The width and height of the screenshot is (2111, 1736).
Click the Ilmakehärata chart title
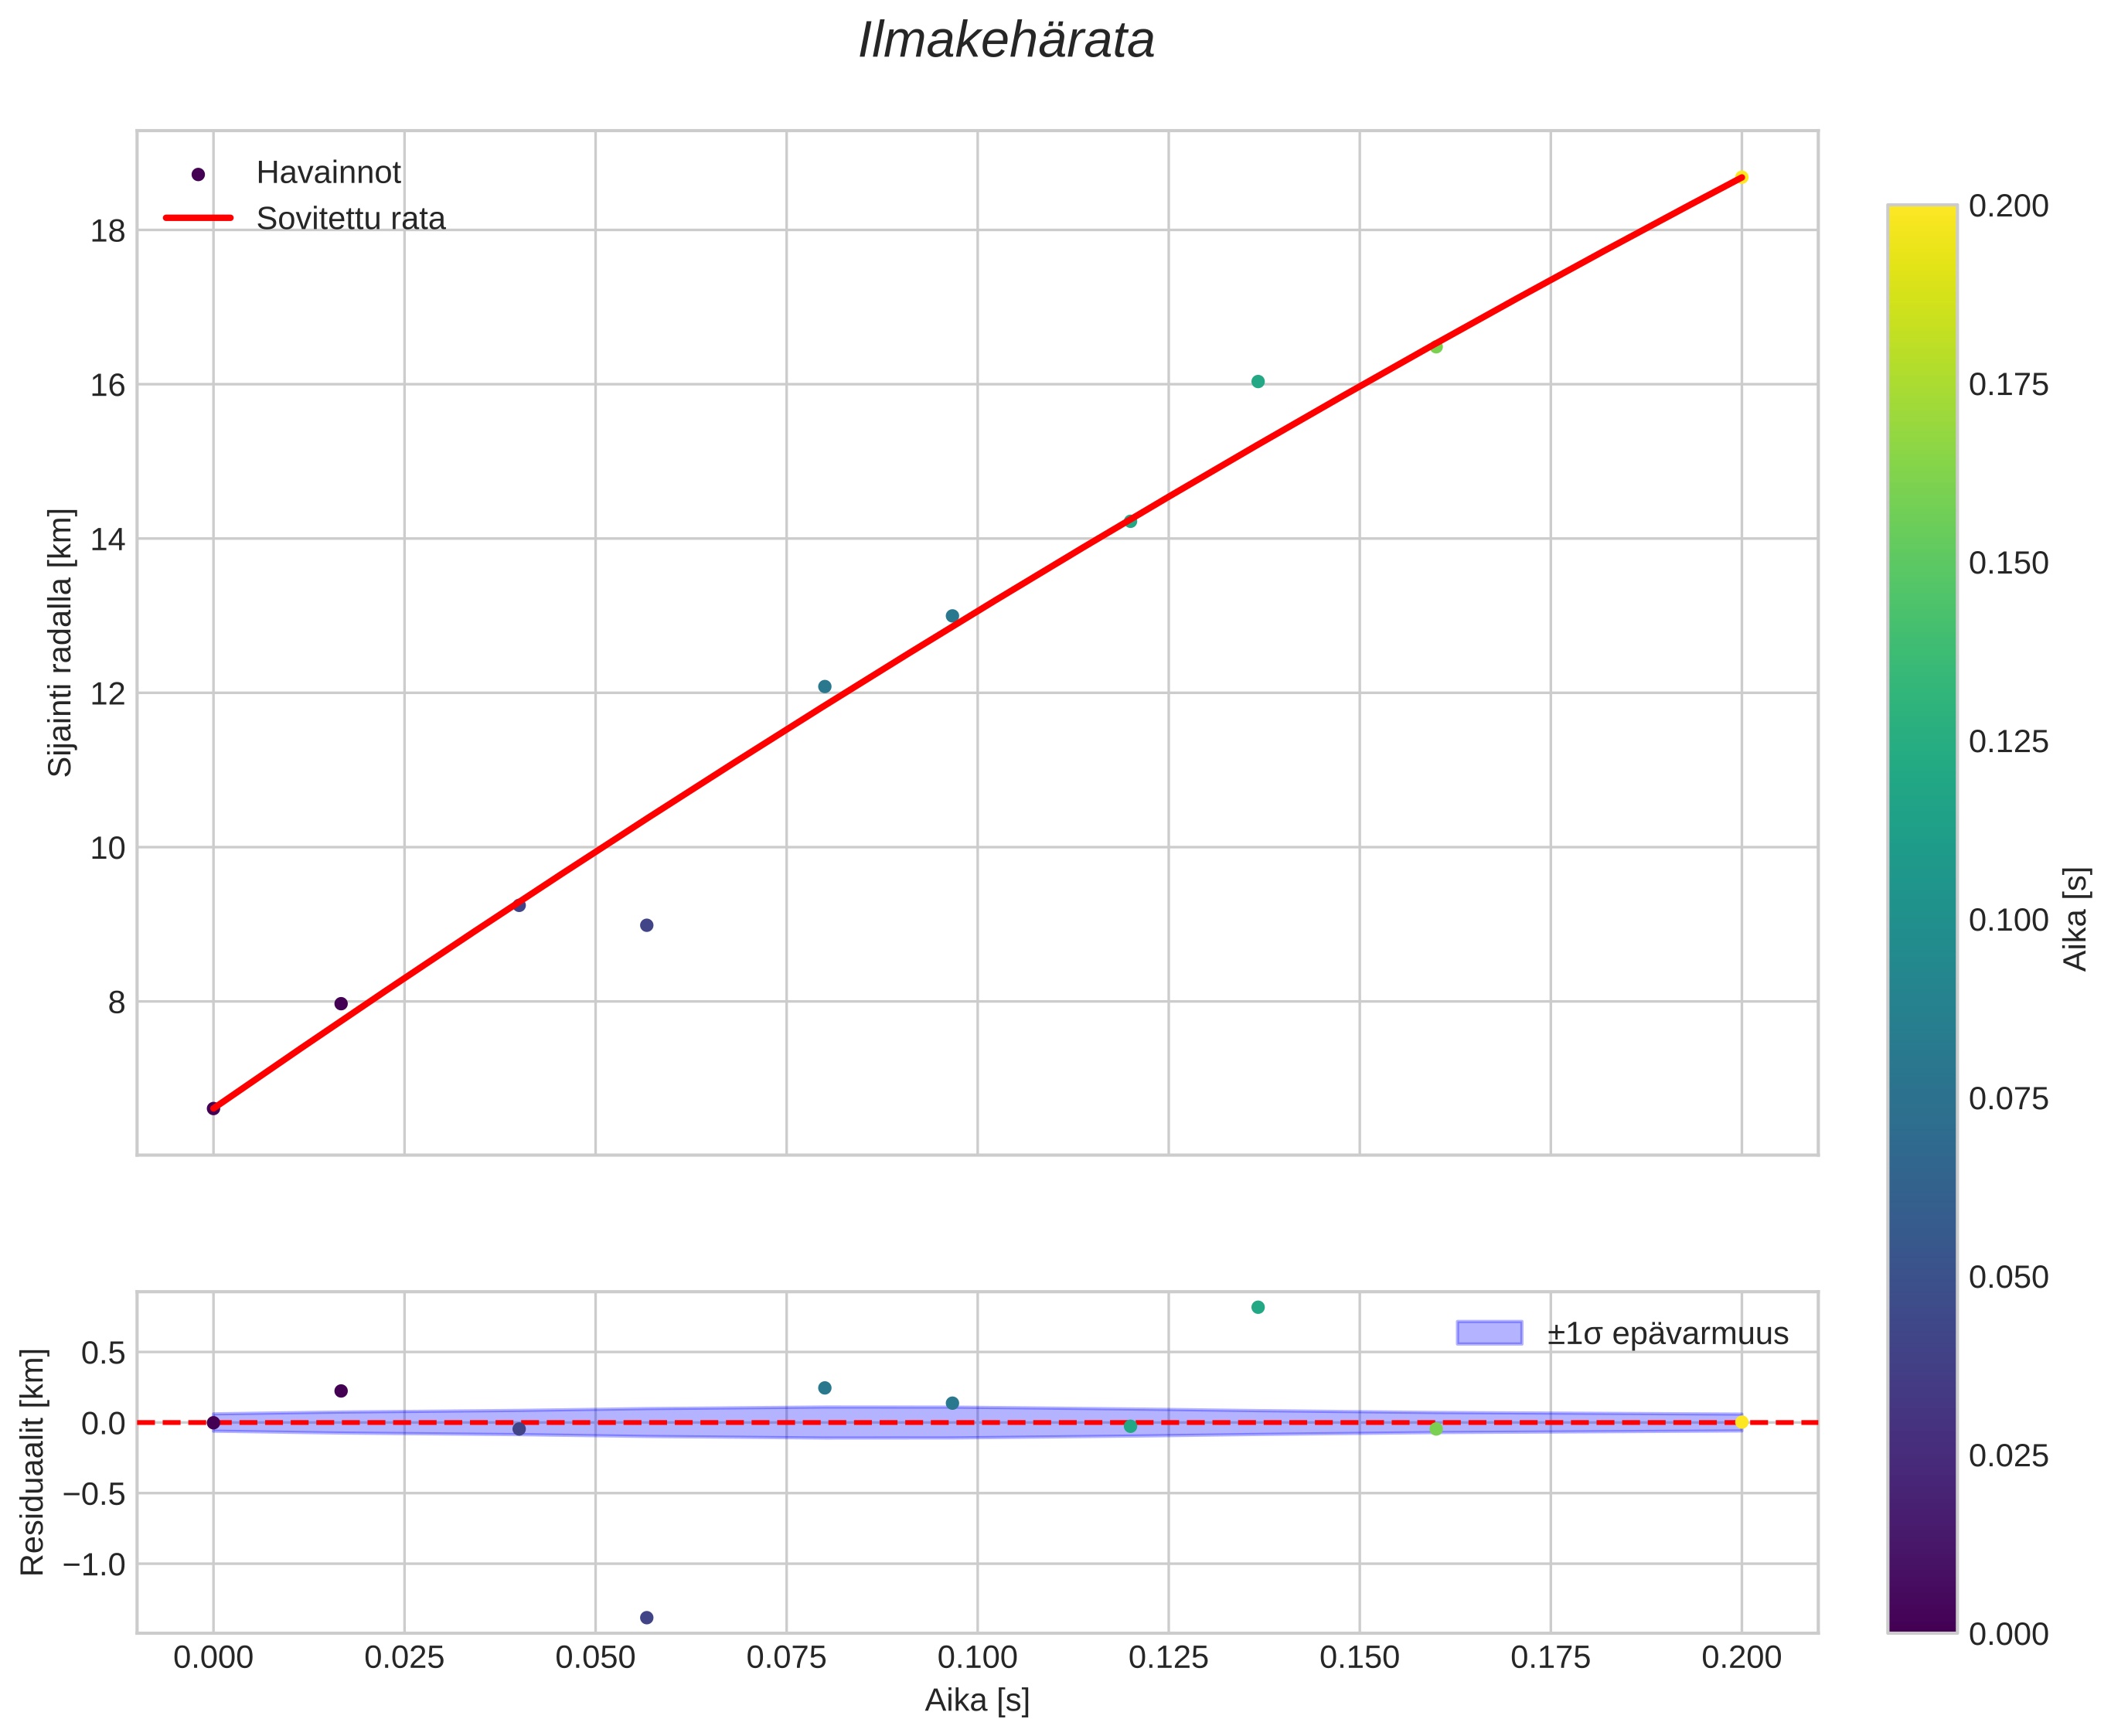pos(1006,42)
